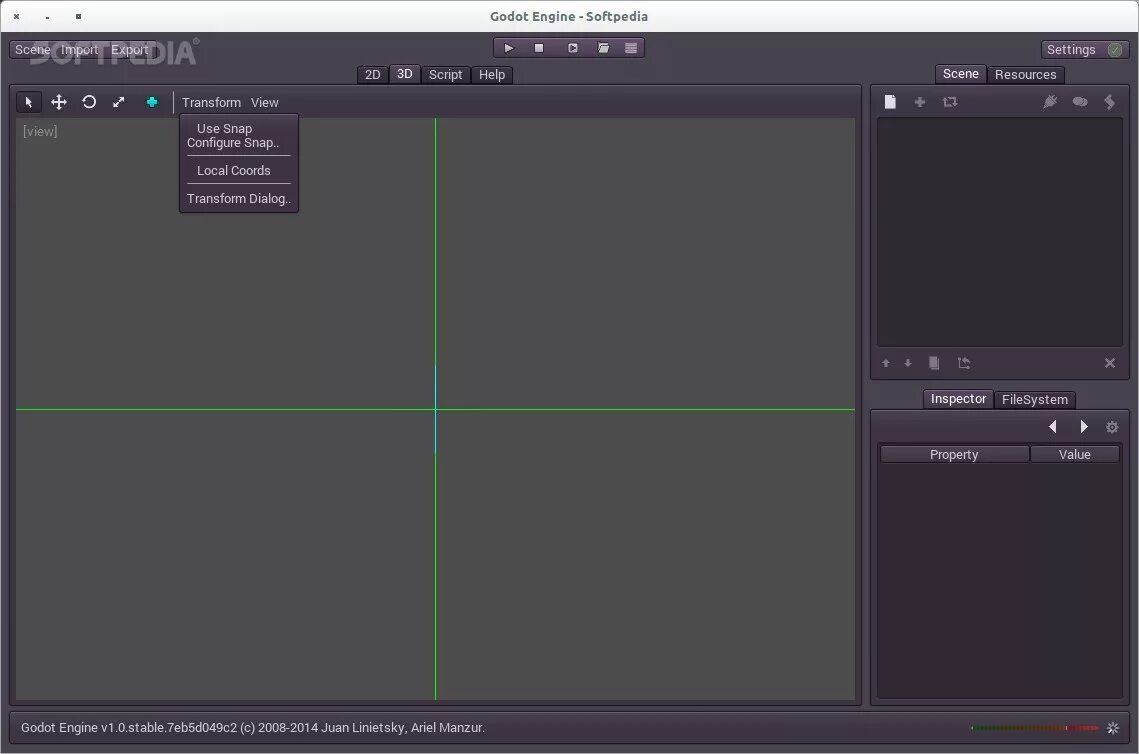Click the green check indicator in Settings
Image resolution: width=1139 pixels, height=754 pixels.
point(1114,49)
